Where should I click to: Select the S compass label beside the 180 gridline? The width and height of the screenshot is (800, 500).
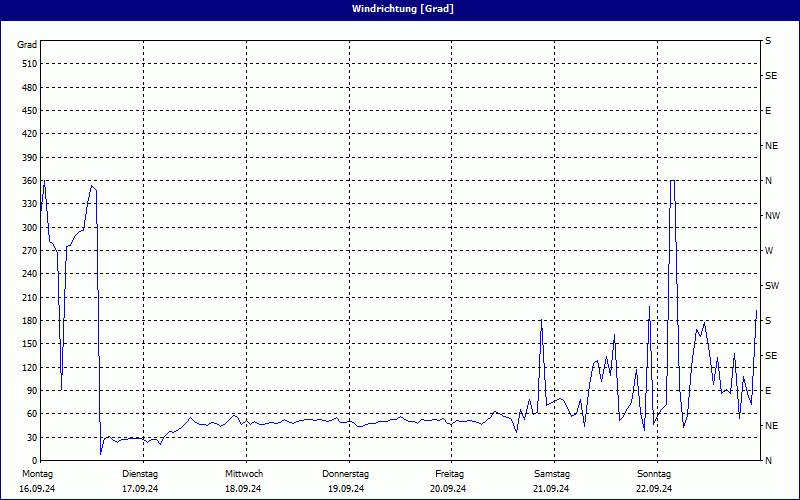click(x=768, y=320)
